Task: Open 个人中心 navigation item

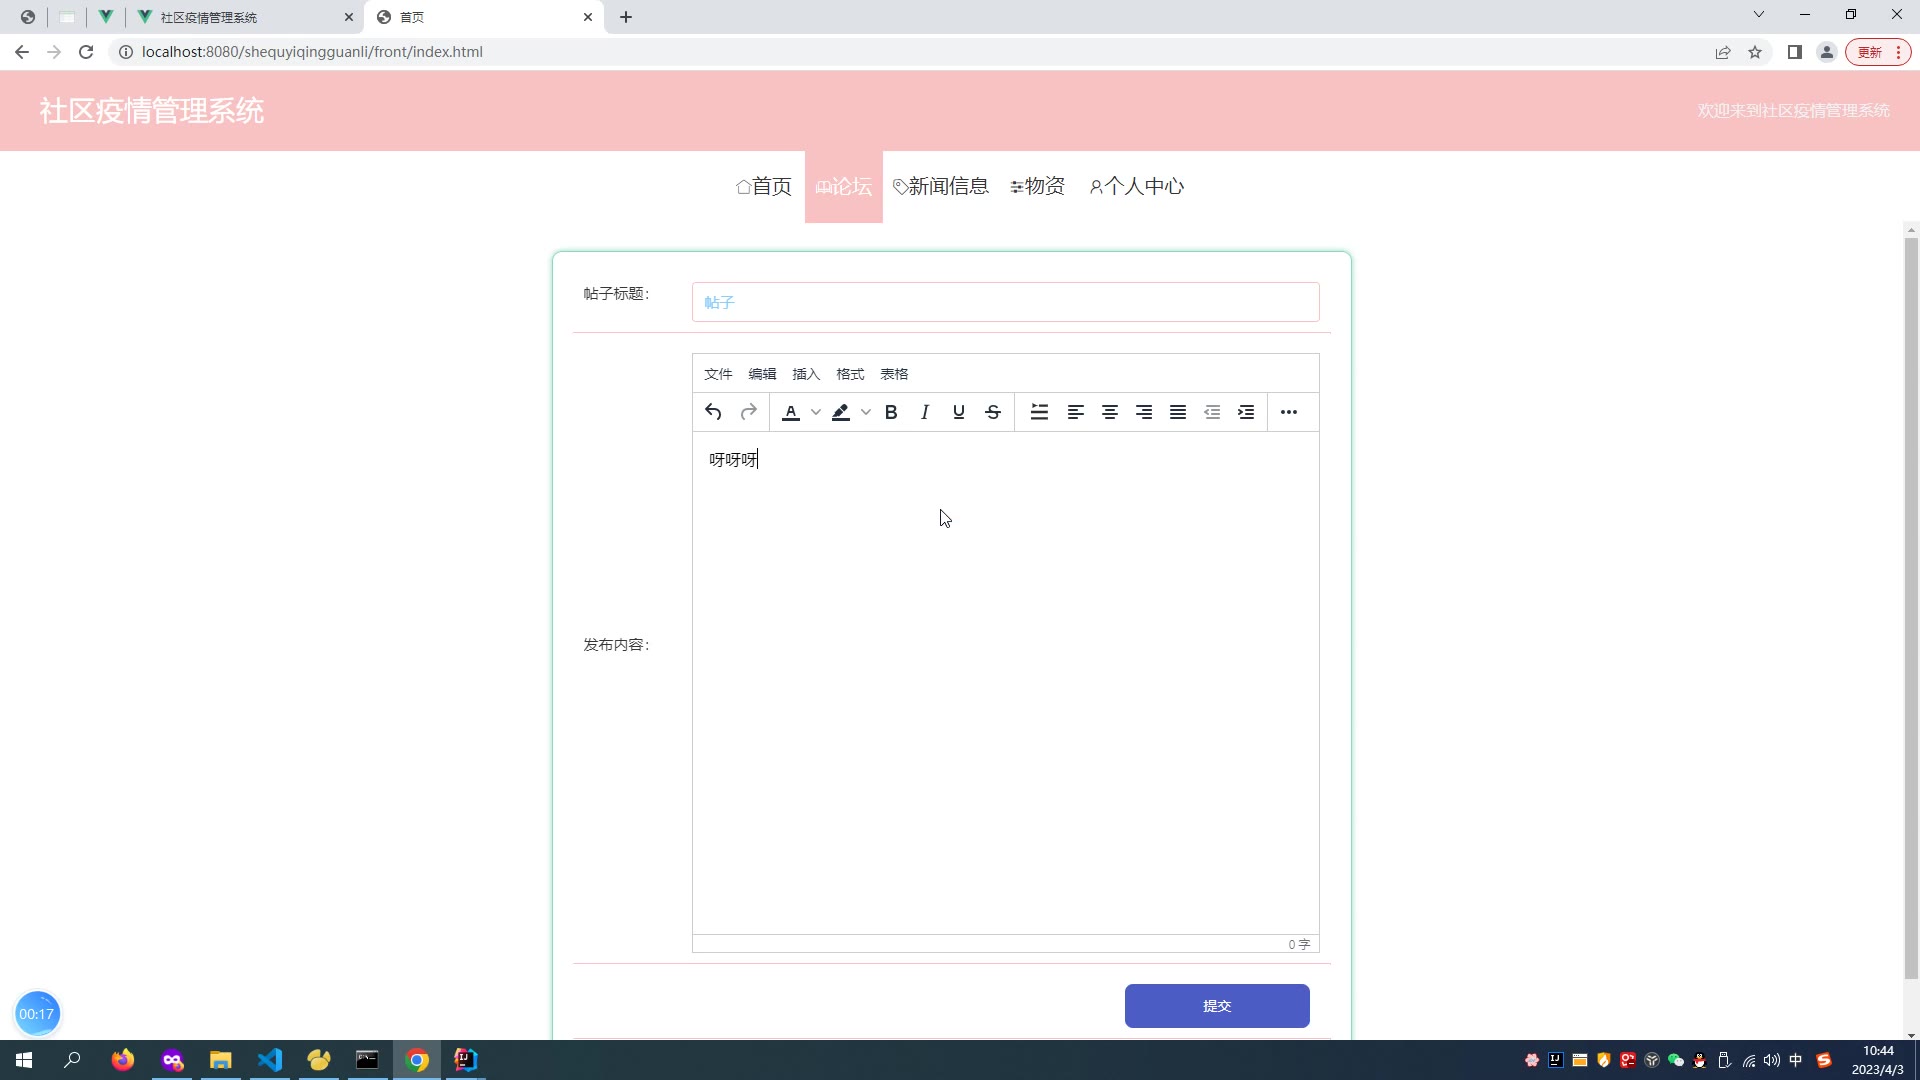Action: 1137,187
